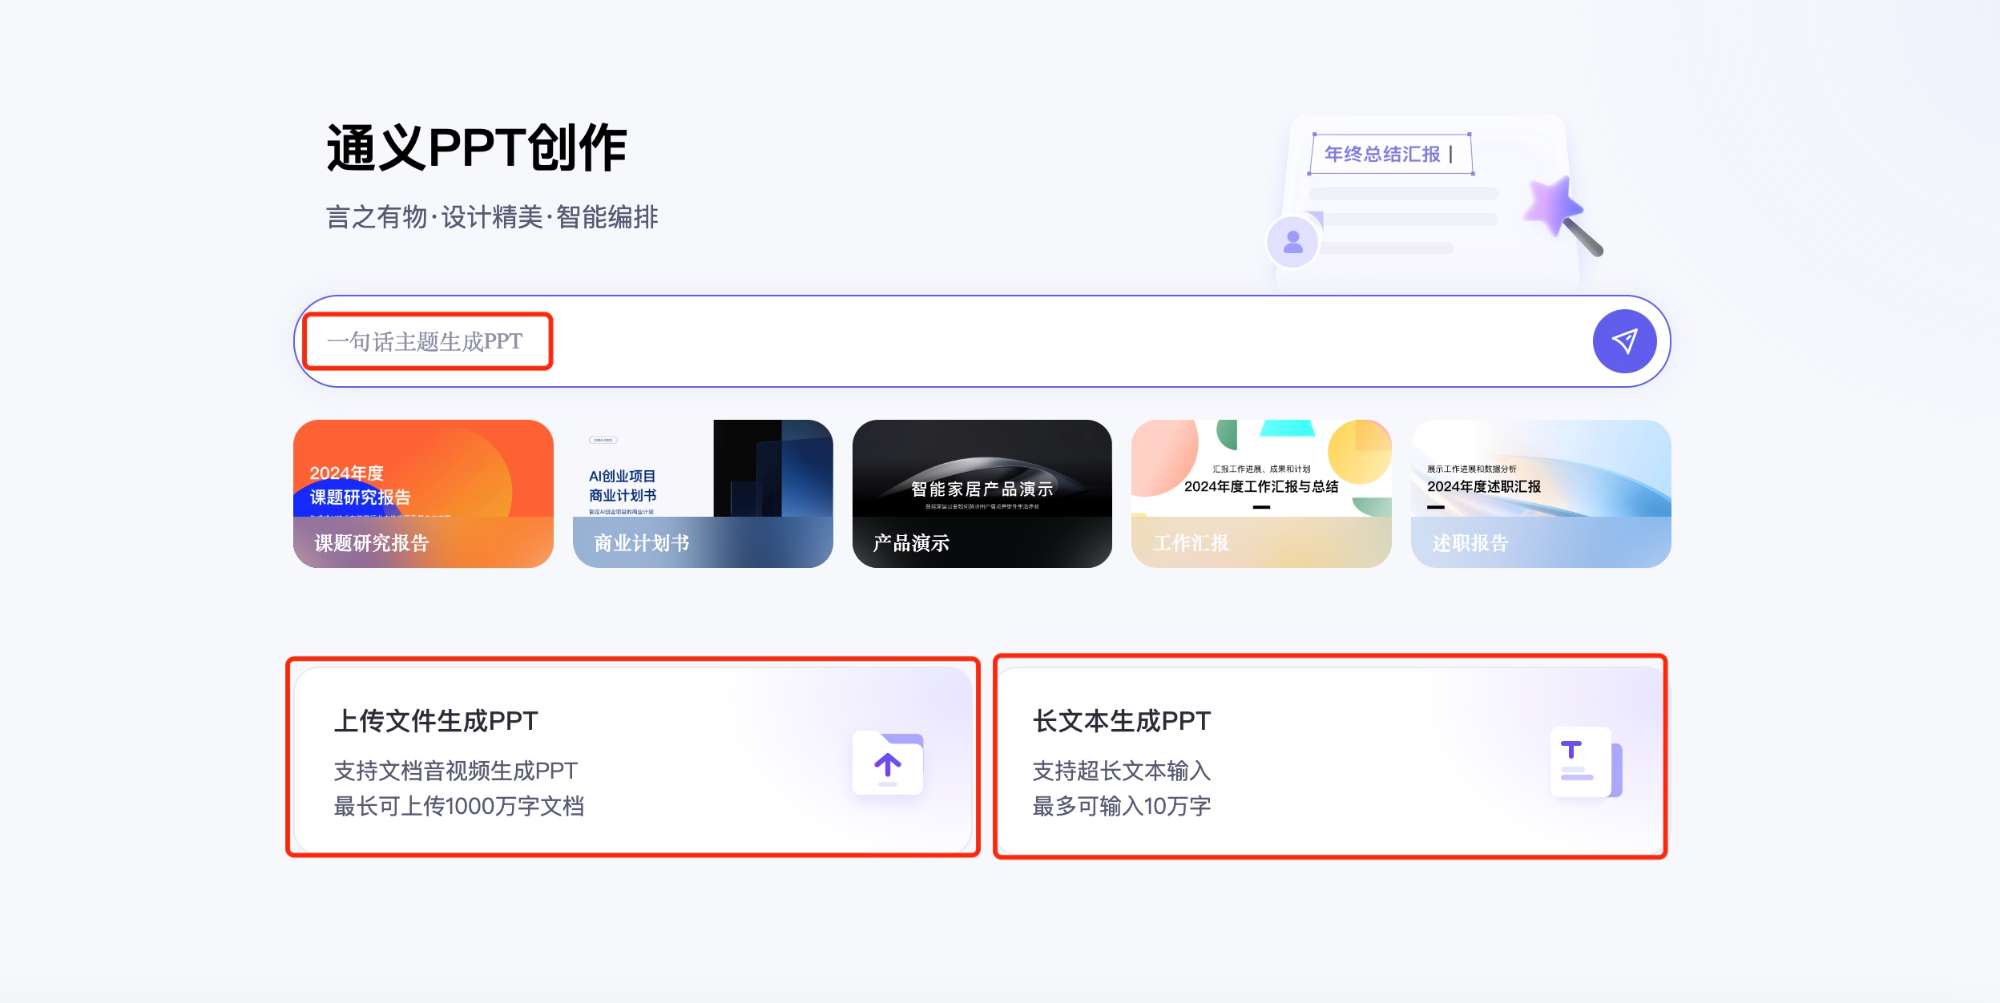2000x1003 pixels.
Task: Click the 言之有物·设计精美·智能编排 subtitle
Action: [492, 217]
